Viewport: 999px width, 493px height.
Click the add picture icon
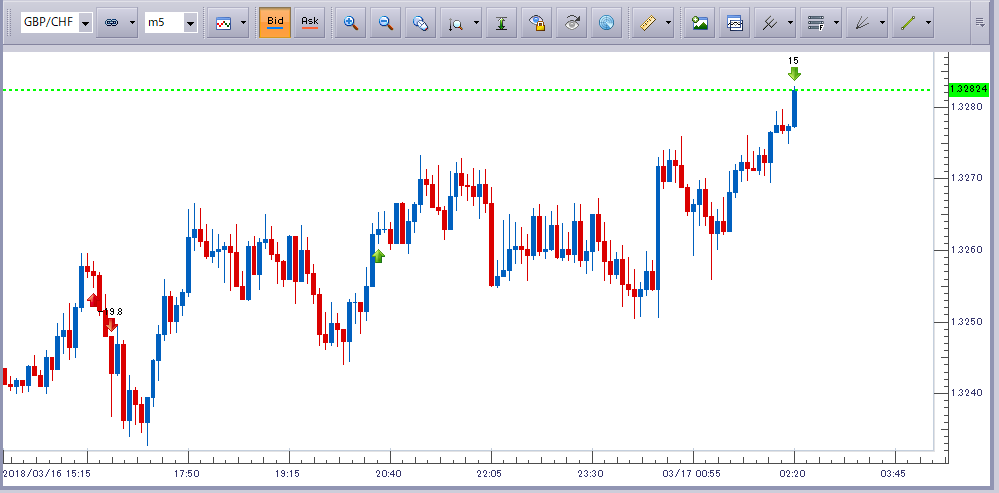point(700,23)
